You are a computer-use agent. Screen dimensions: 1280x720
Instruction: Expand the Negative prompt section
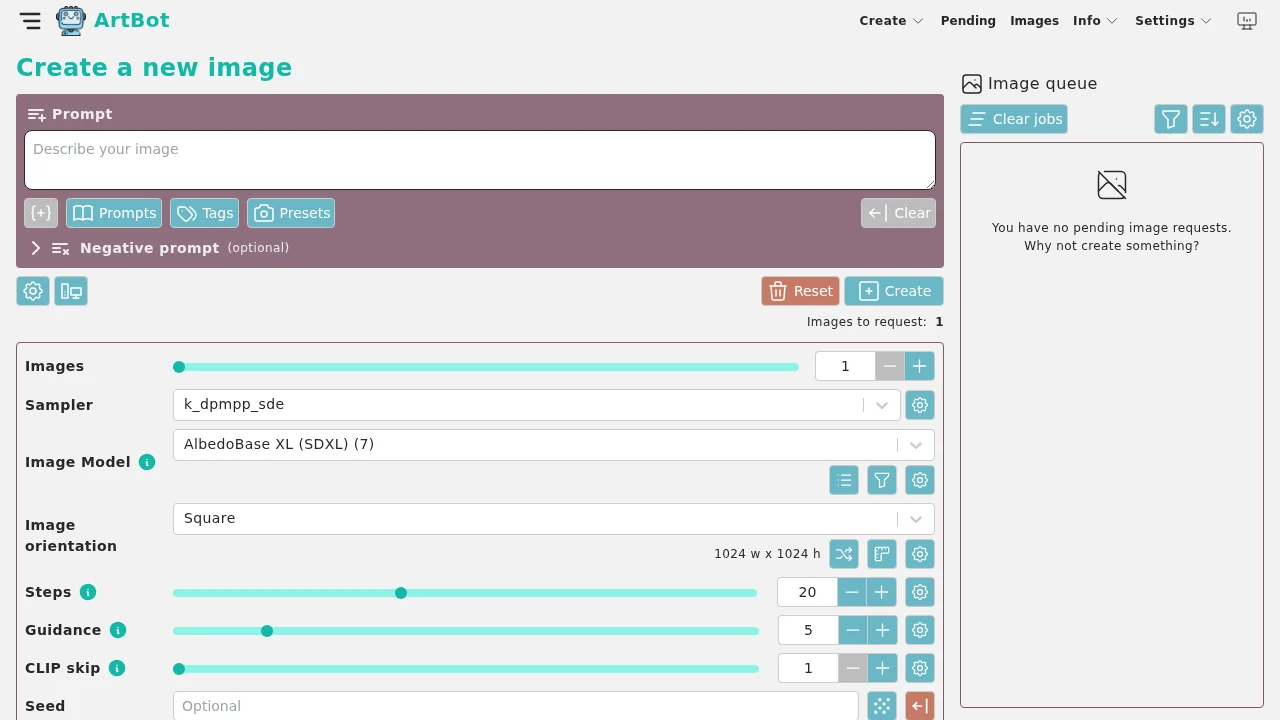pyautogui.click(x=35, y=248)
